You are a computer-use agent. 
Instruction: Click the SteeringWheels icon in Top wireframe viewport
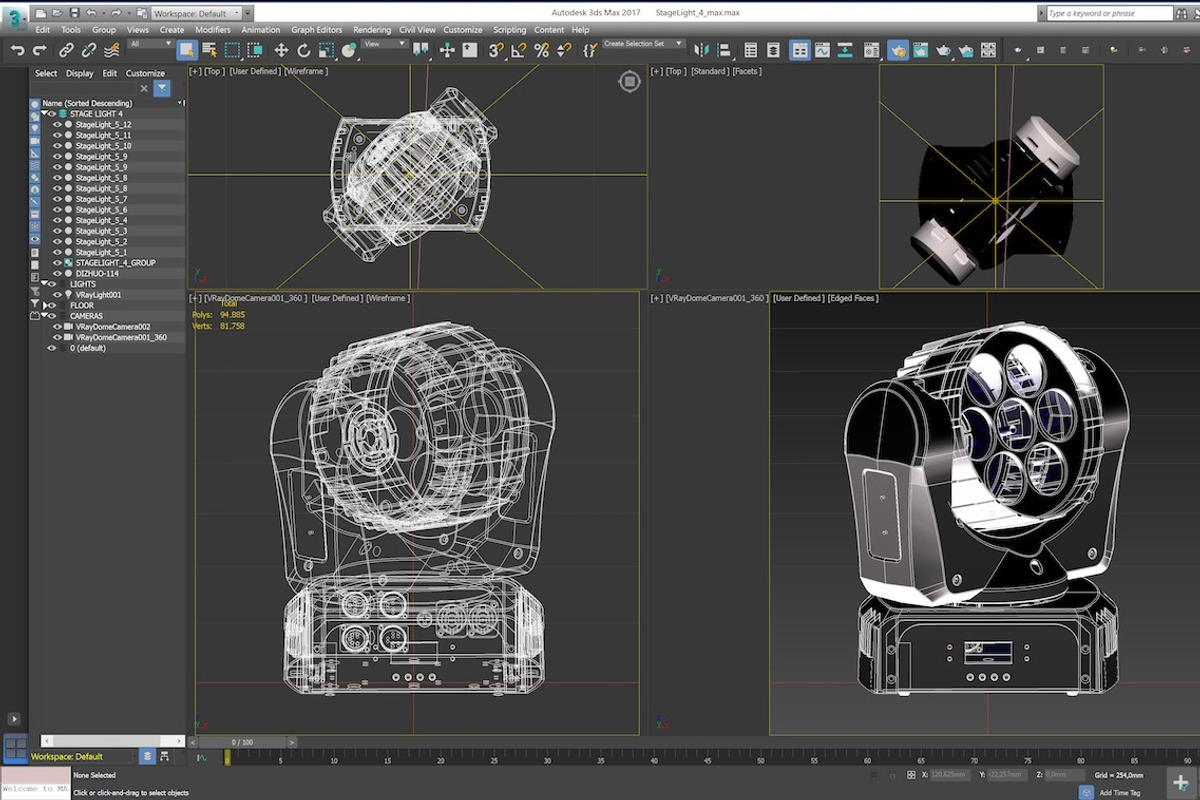coord(629,82)
